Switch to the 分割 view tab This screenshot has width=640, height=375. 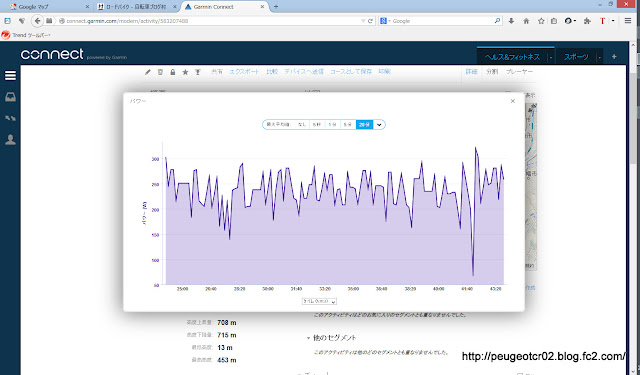click(x=492, y=72)
